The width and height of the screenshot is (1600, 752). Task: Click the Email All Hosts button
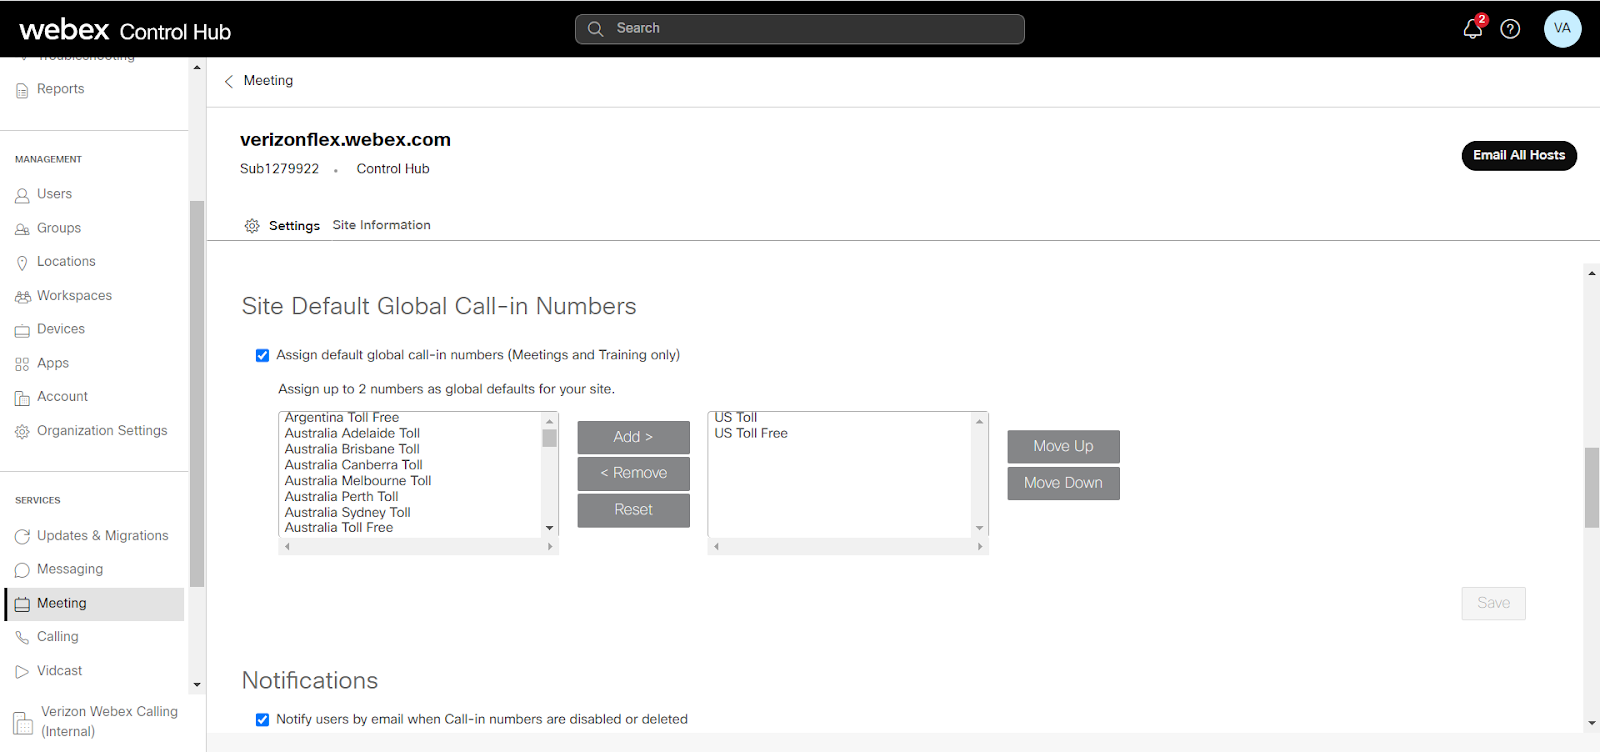(x=1519, y=155)
